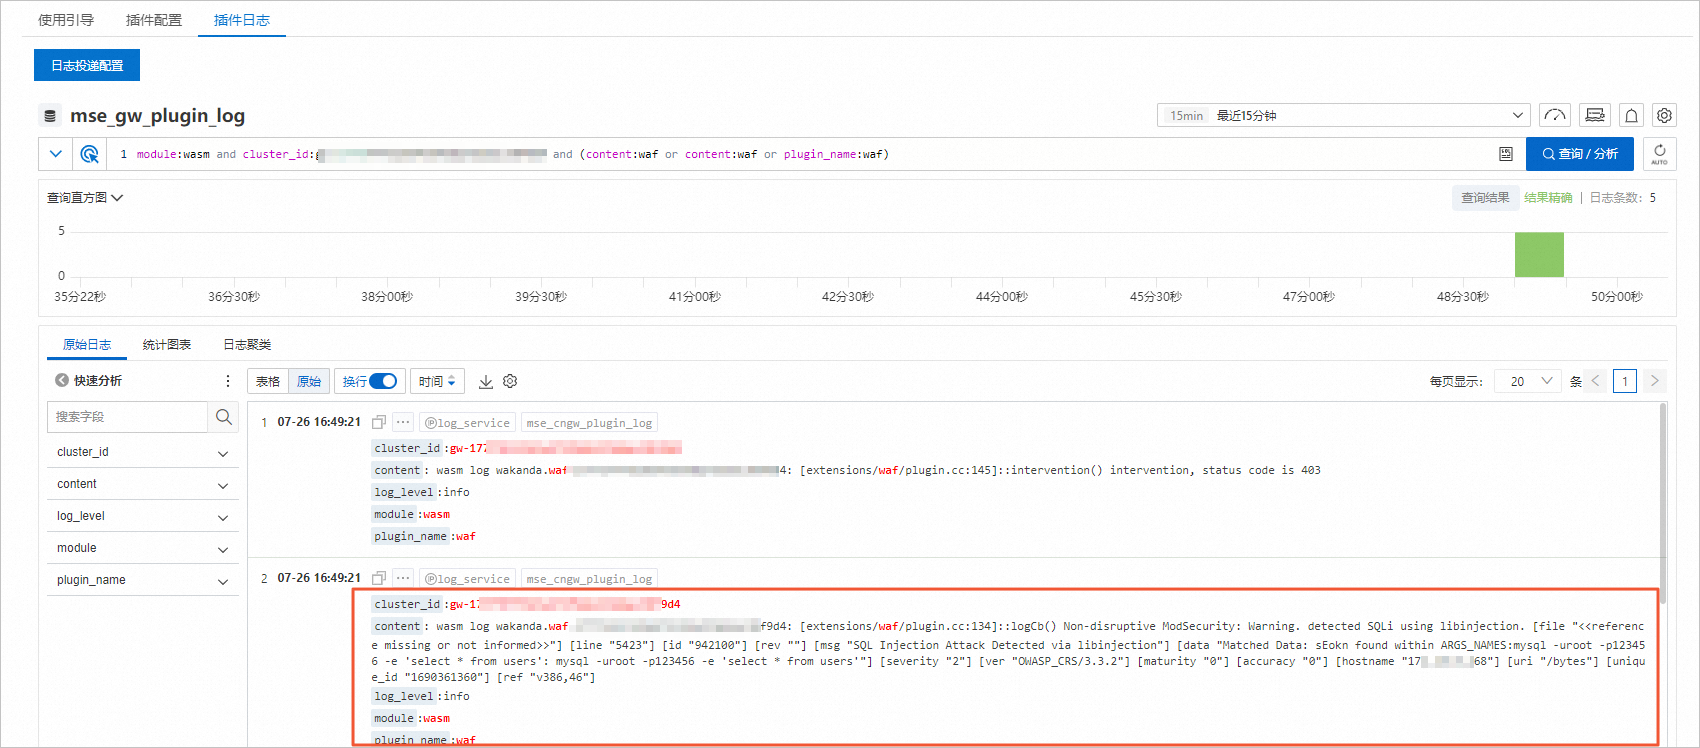Switch to 统计图表 tab

point(167,344)
